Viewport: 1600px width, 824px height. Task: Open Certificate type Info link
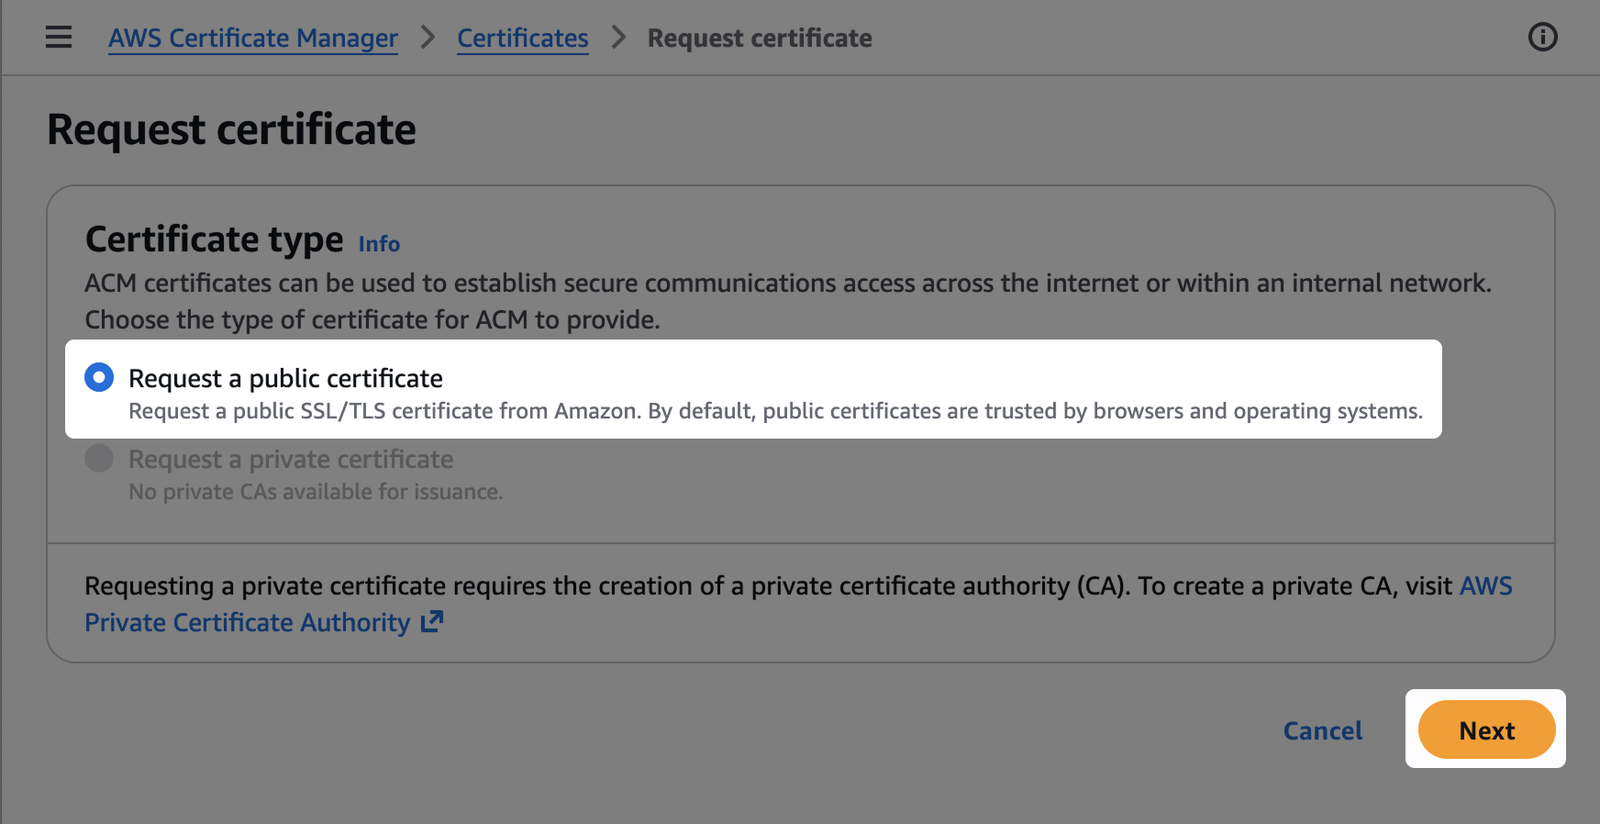[379, 244]
